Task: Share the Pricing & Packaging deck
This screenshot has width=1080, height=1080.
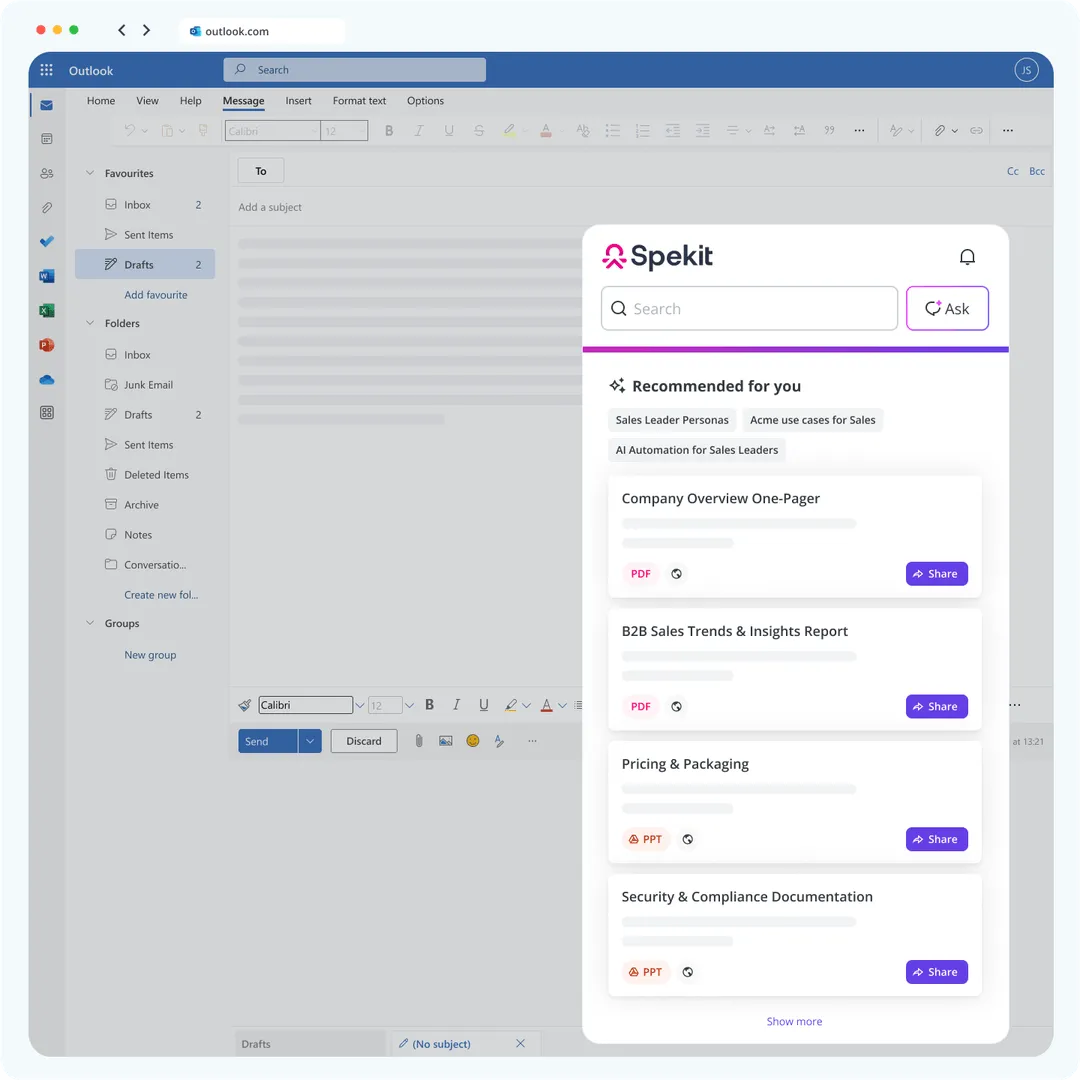Action: point(937,840)
